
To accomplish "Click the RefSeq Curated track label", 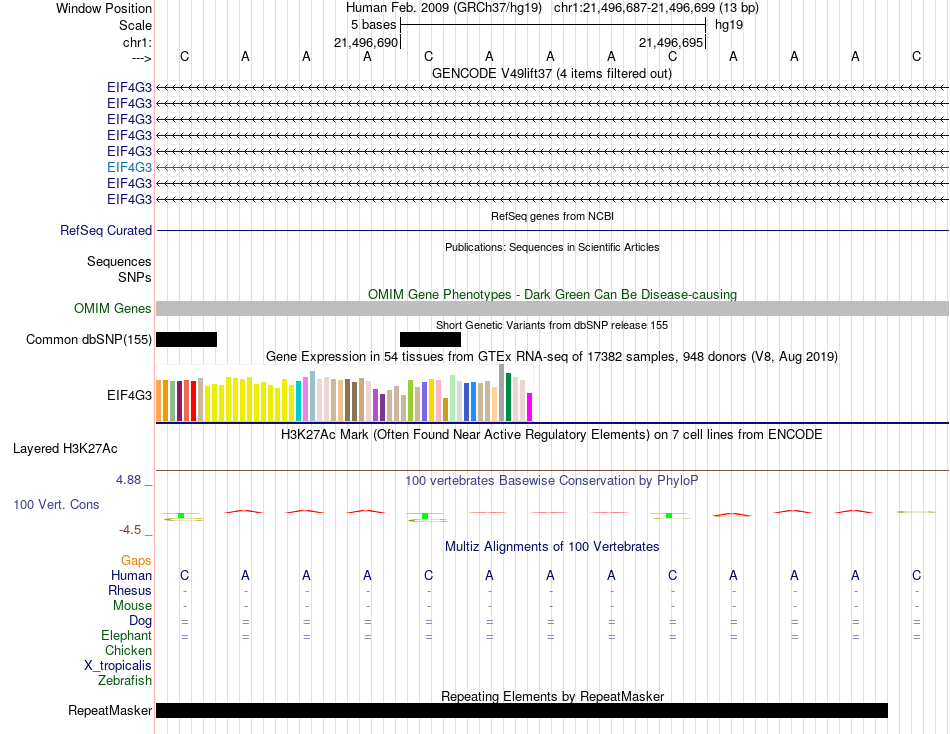I will [106, 230].
